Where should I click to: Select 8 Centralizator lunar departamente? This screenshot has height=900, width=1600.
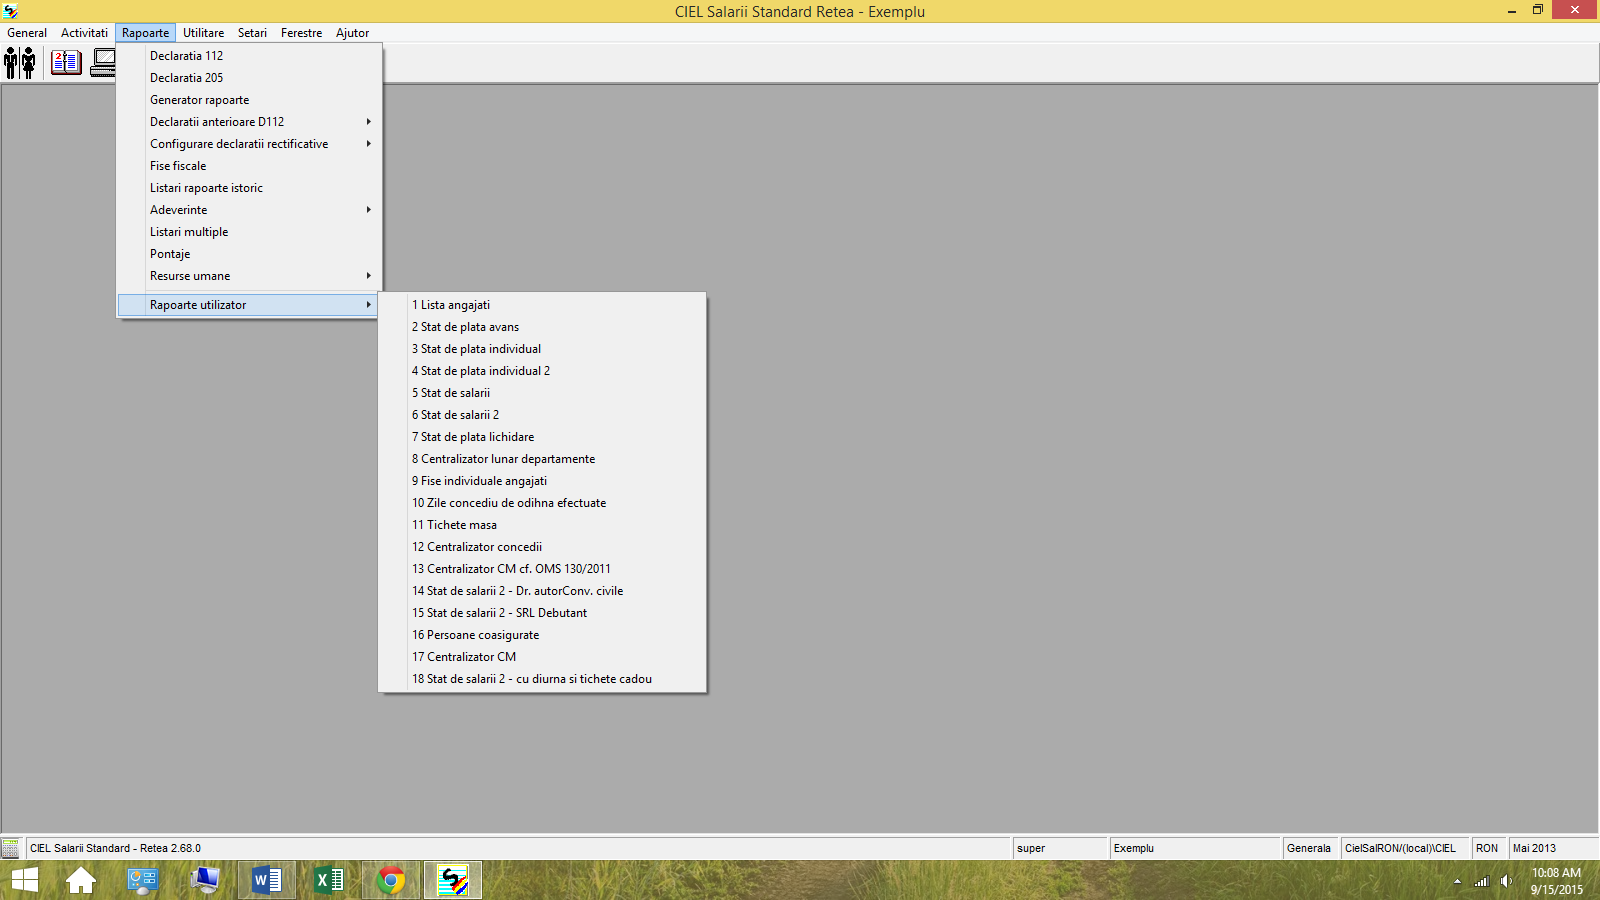[x=542, y=459]
